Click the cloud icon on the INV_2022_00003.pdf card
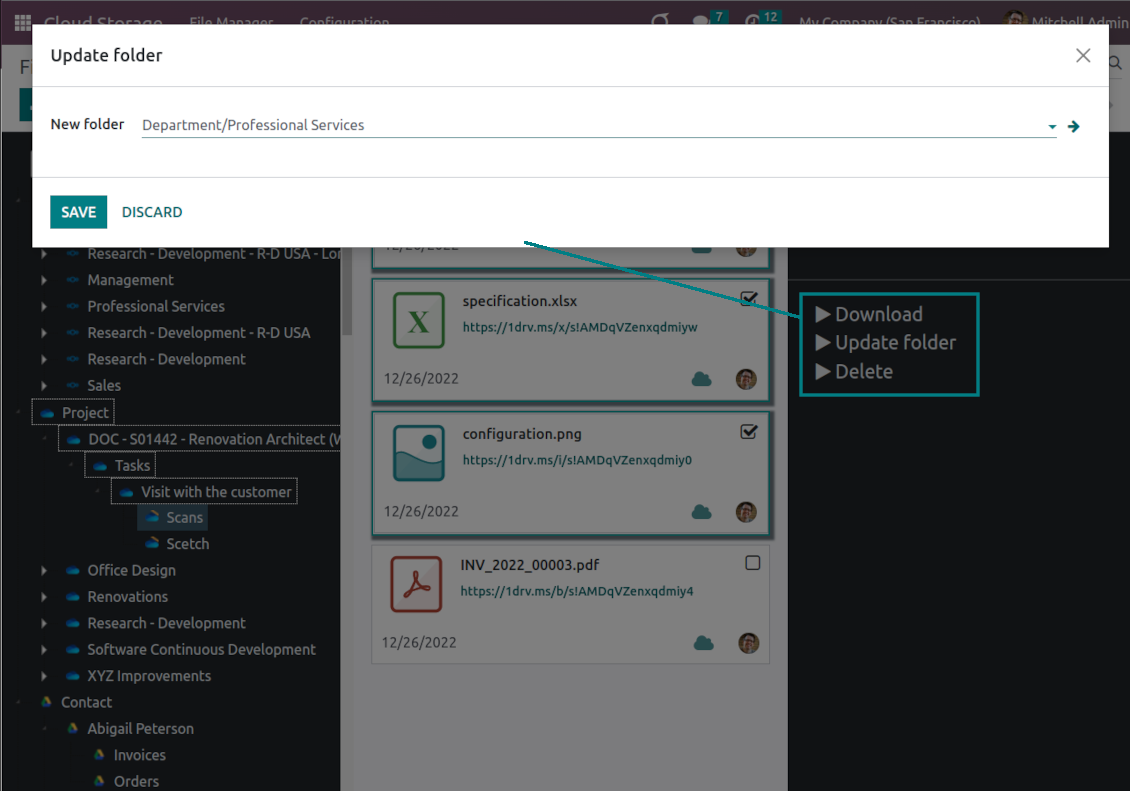This screenshot has height=791, width=1130. pyautogui.click(x=704, y=643)
